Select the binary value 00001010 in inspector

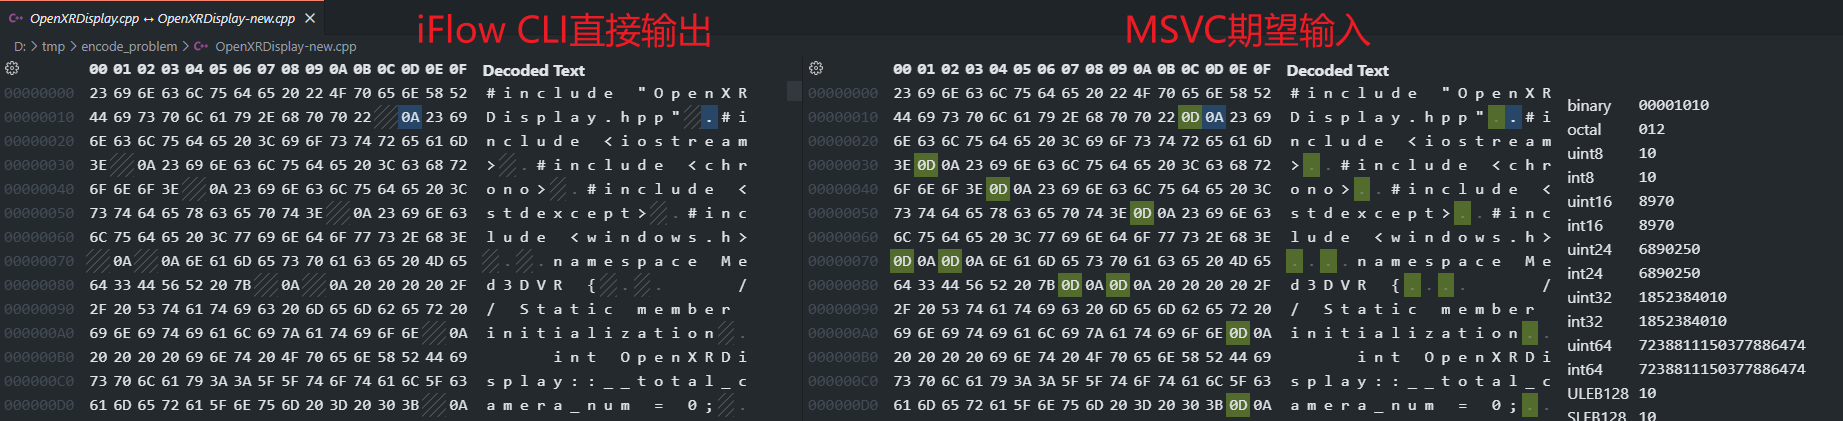[x=1673, y=105]
